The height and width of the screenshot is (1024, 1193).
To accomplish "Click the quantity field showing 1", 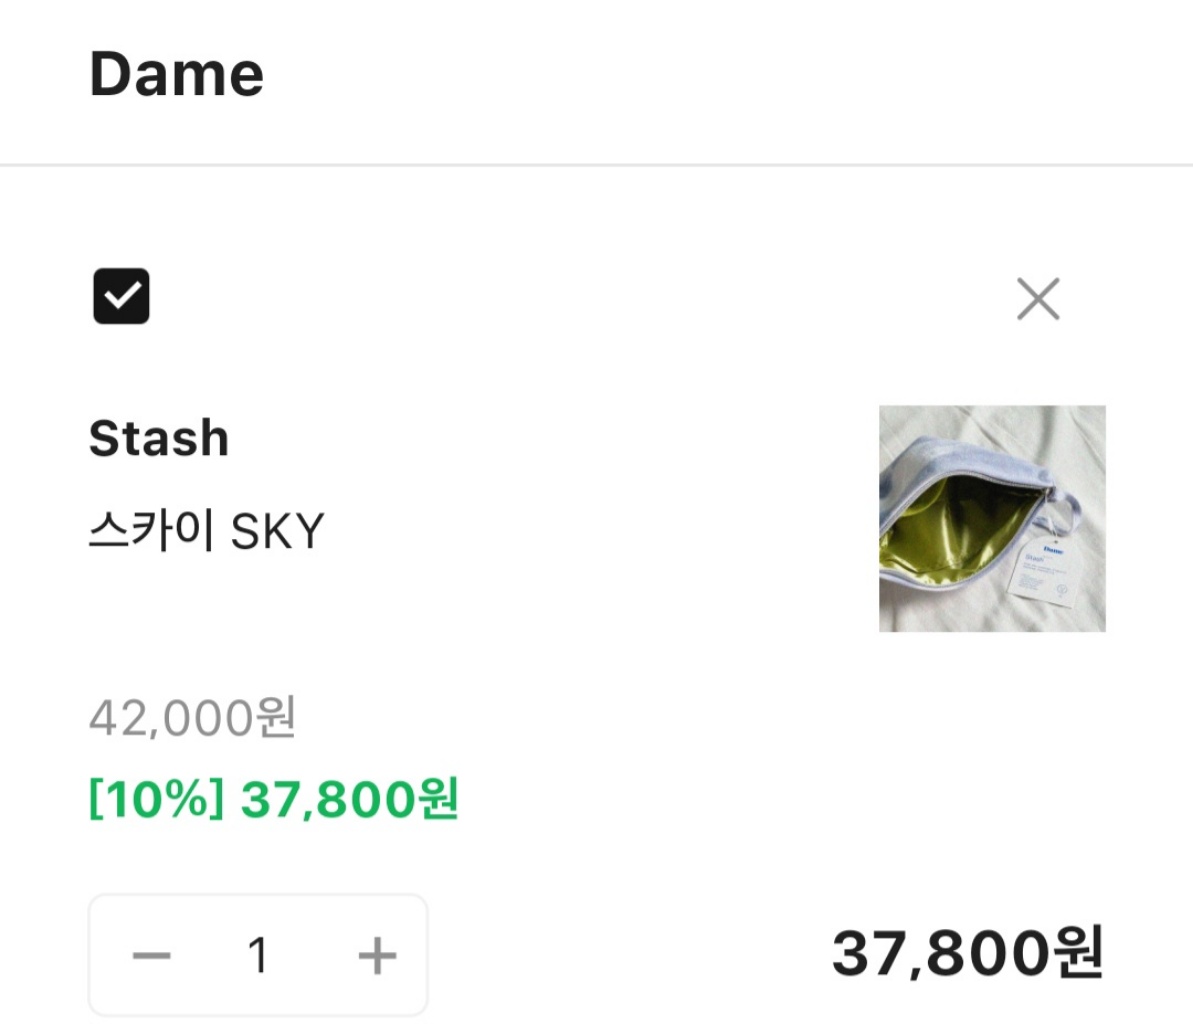I will point(258,956).
